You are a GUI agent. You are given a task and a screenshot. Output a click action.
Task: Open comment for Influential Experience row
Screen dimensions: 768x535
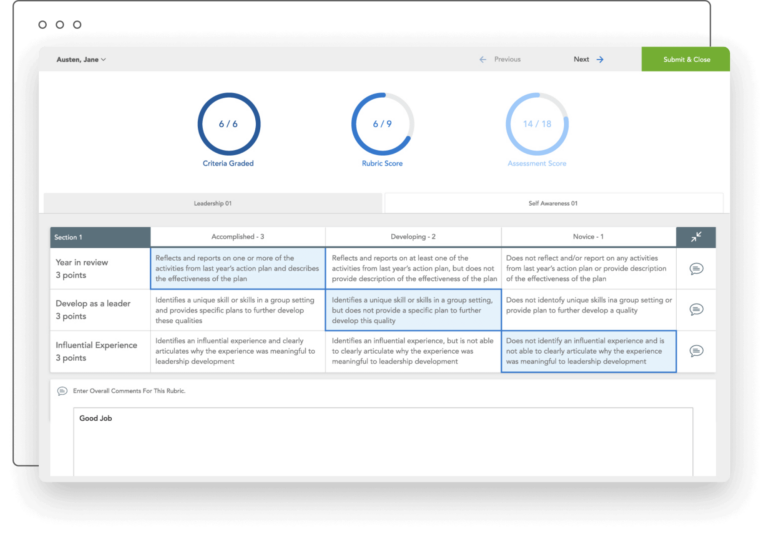coord(696,351)
